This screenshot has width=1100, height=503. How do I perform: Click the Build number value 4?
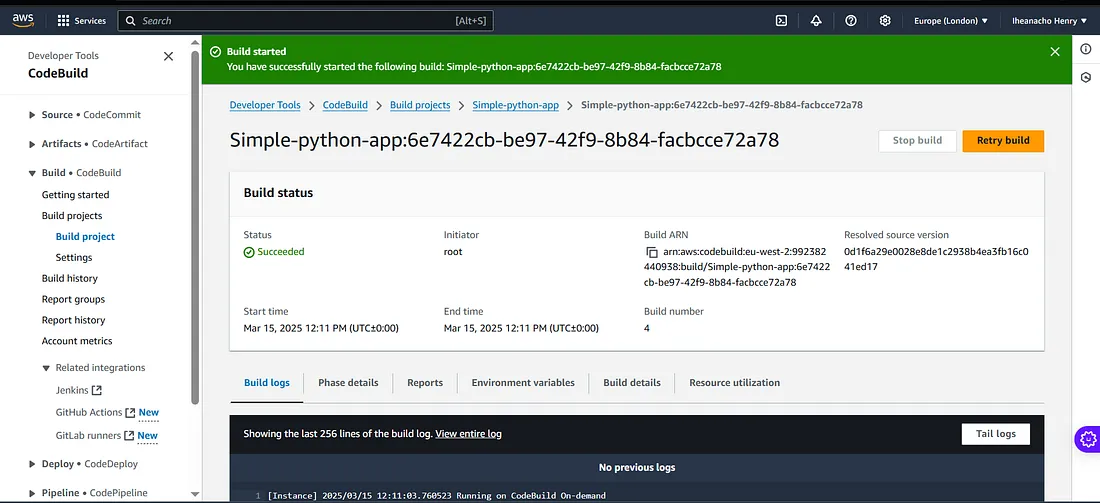pos(647,328)
